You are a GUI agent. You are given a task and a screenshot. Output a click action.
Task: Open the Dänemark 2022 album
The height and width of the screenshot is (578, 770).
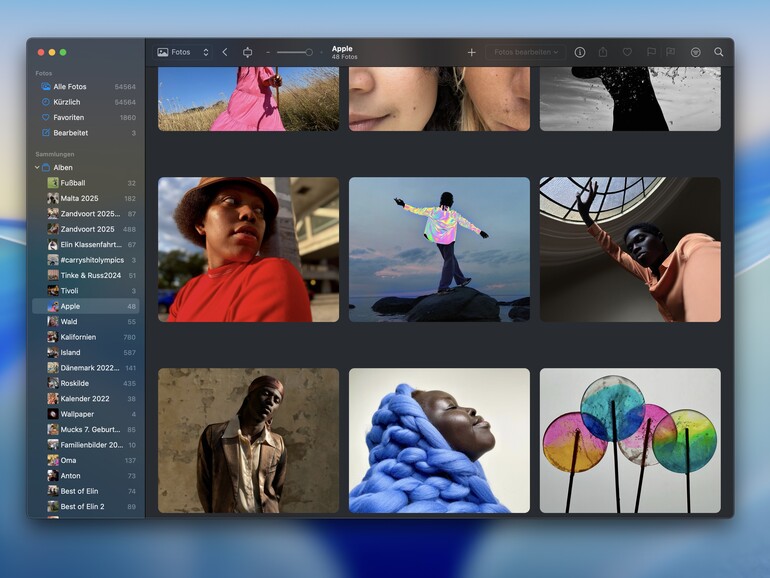pos(86,368)
